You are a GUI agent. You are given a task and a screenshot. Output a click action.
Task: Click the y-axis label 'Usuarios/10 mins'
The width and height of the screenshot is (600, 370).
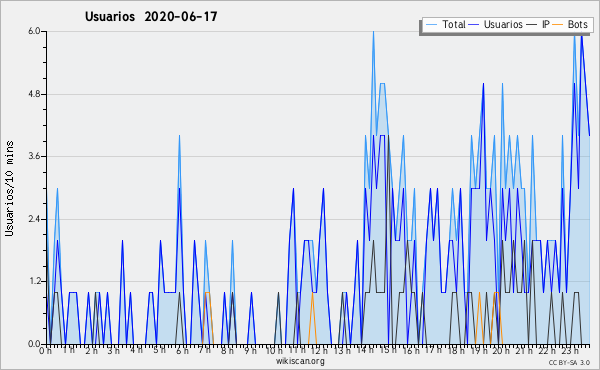pos(9,188)
